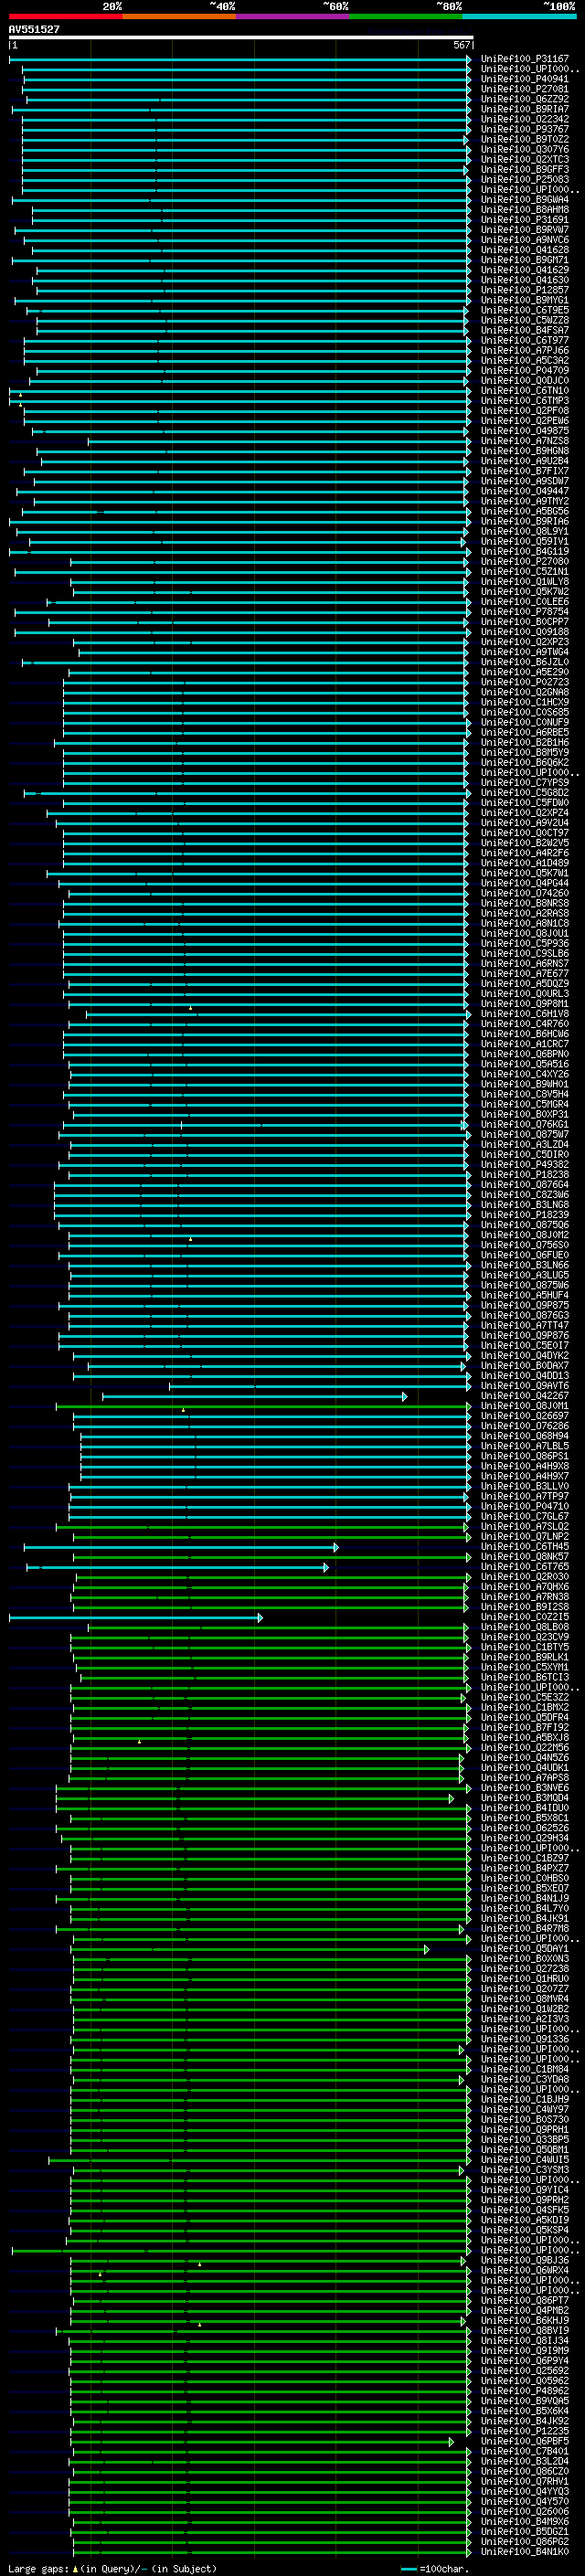
Task: Choose the UniRef100_P12857 hit label
Action: [525, 290]
